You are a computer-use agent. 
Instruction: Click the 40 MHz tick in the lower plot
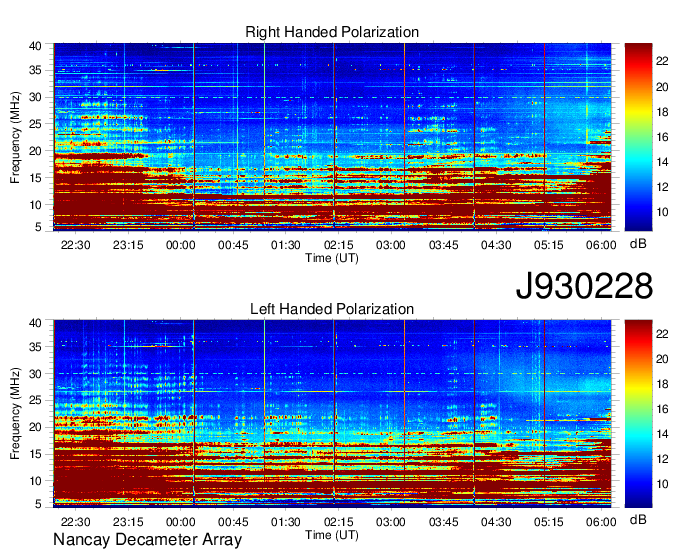pos(35,323)
